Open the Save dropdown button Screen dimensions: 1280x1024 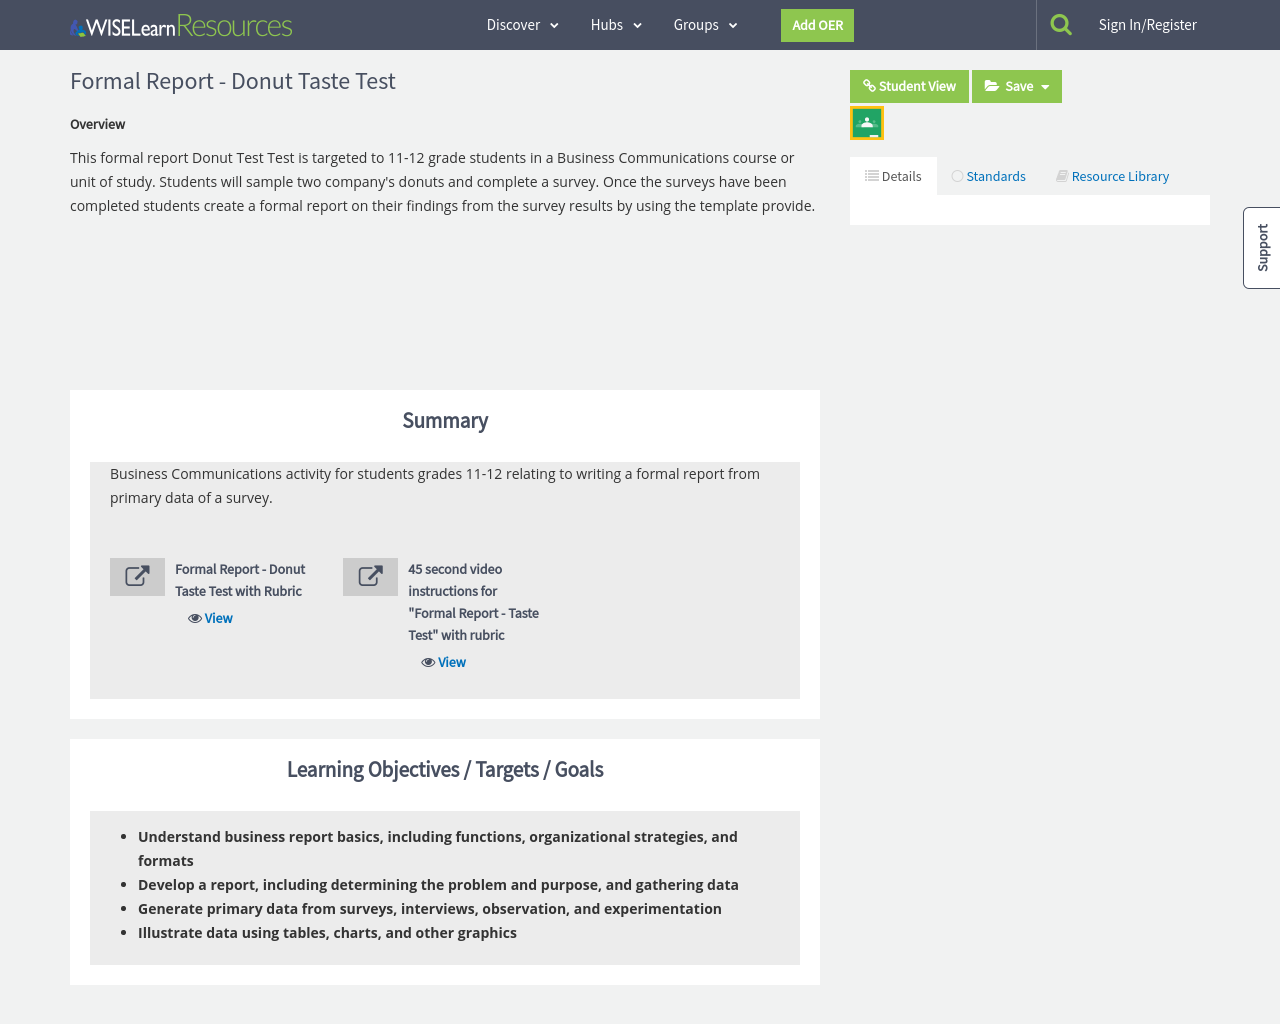tap(1017, 87)
